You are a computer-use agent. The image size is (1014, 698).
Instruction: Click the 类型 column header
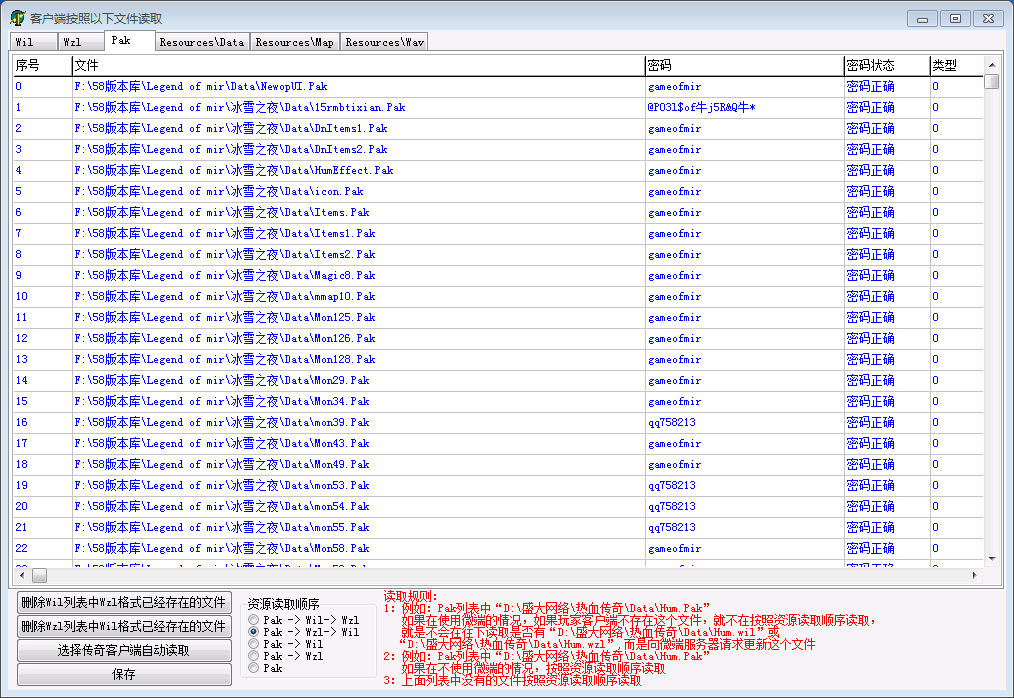(x=956, y=65)
